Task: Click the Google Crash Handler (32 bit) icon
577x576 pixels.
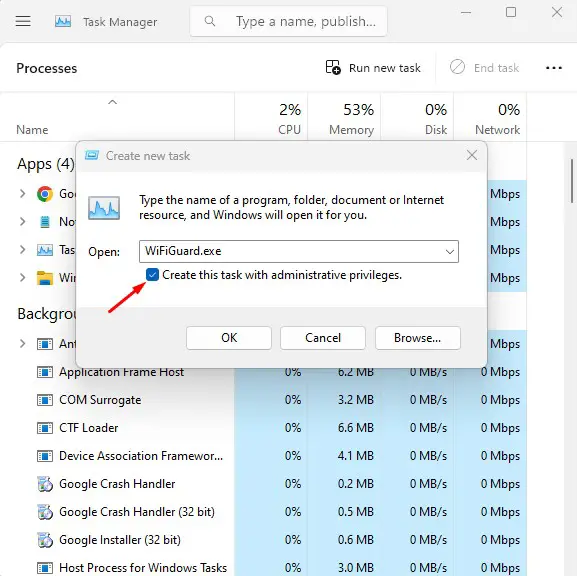Action: pos(45,512)
